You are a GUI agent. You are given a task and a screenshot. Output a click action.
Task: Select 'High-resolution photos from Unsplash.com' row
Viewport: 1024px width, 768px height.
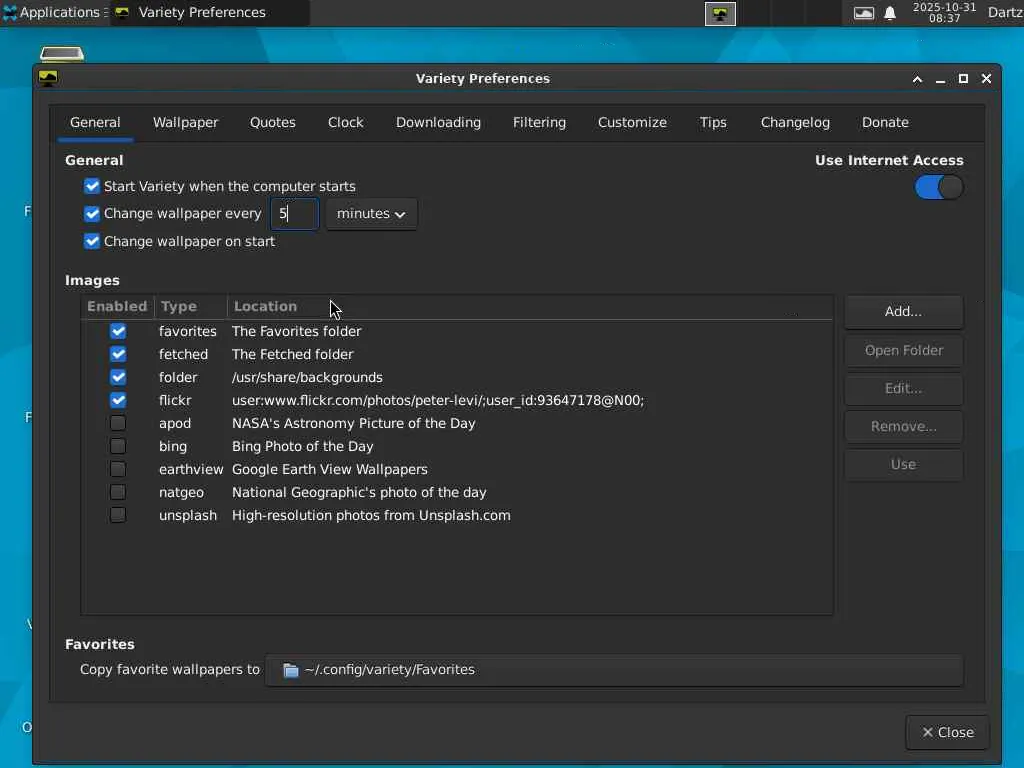click(x=457, y=515)
